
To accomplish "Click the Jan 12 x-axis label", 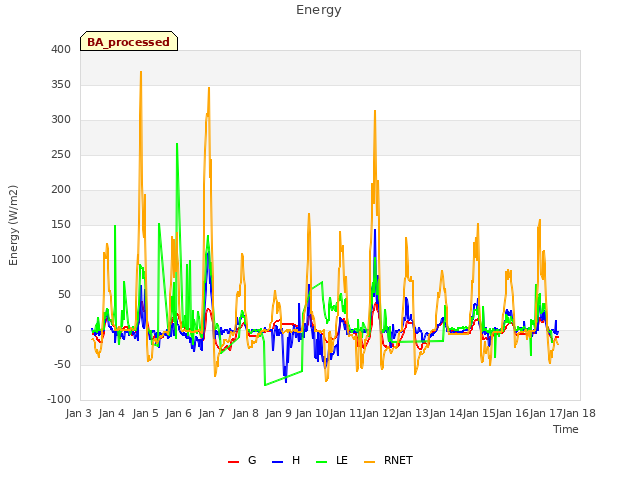I will (x=379, y=413).
